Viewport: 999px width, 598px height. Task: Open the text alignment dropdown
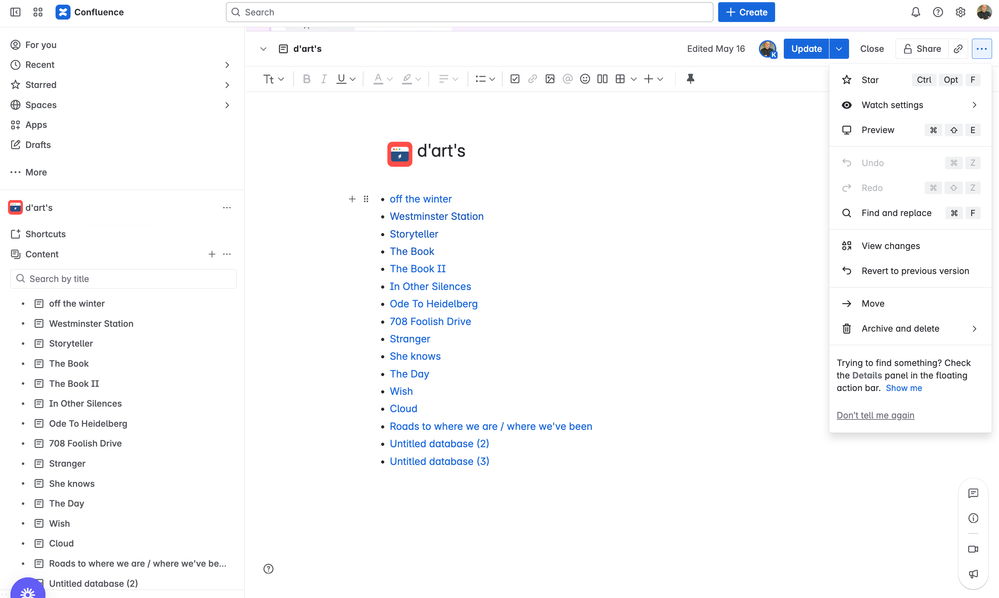click(449, 79)
